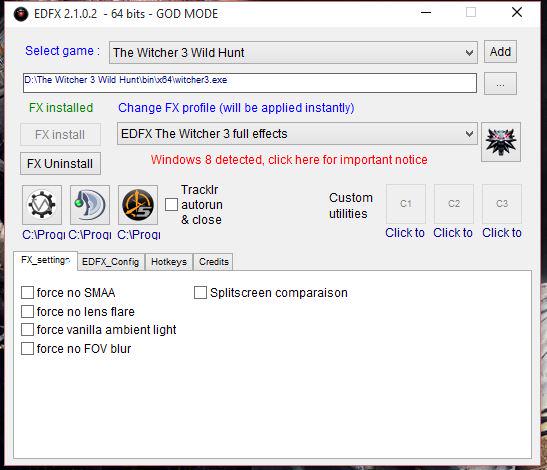Click the 'FX installed' status text

[x=61, y=107]
